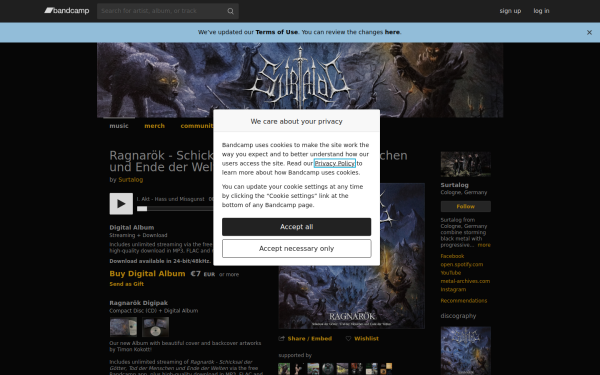Viewport: 600px width, 375px height.
Task: Click the Share / Embed icon
Action: tap(282, 339)
